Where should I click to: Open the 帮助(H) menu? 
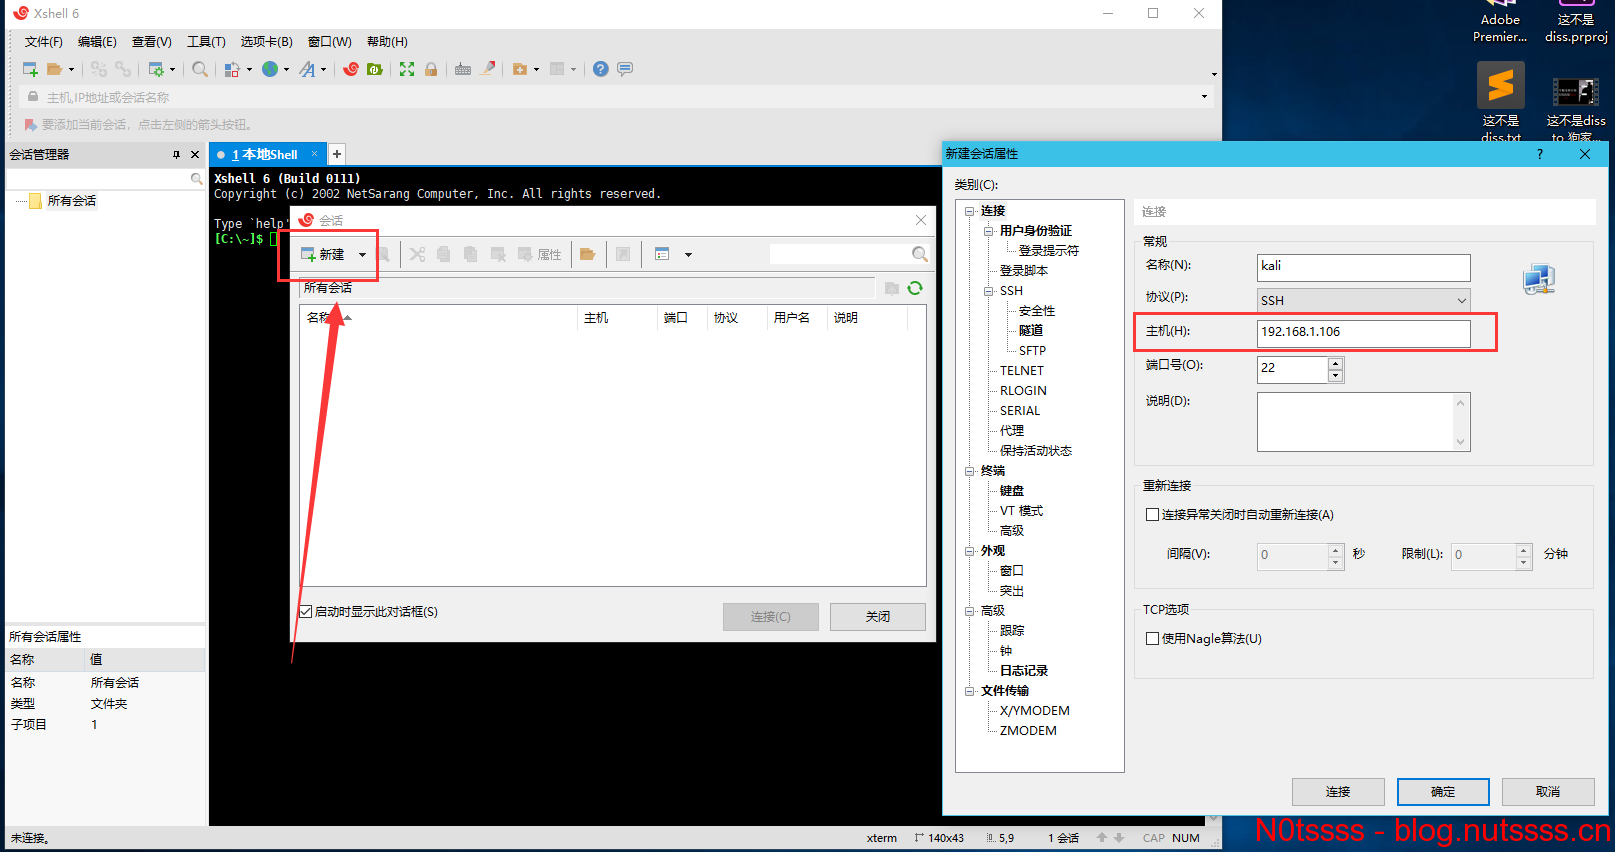click(x=387, y=42)
